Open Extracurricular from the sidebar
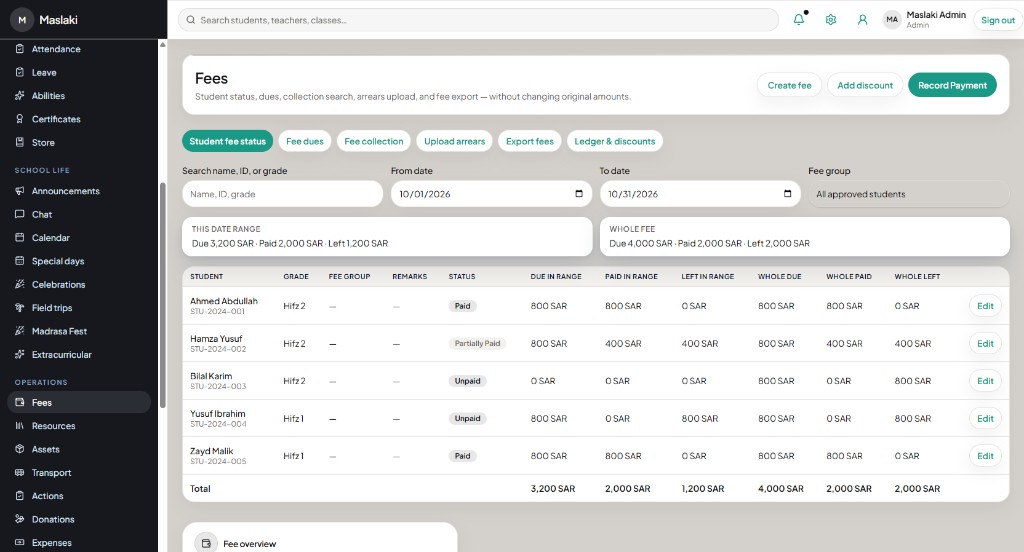Image resolution: width=1024 pixels, height=552 pixels. [x=80, y=355]
